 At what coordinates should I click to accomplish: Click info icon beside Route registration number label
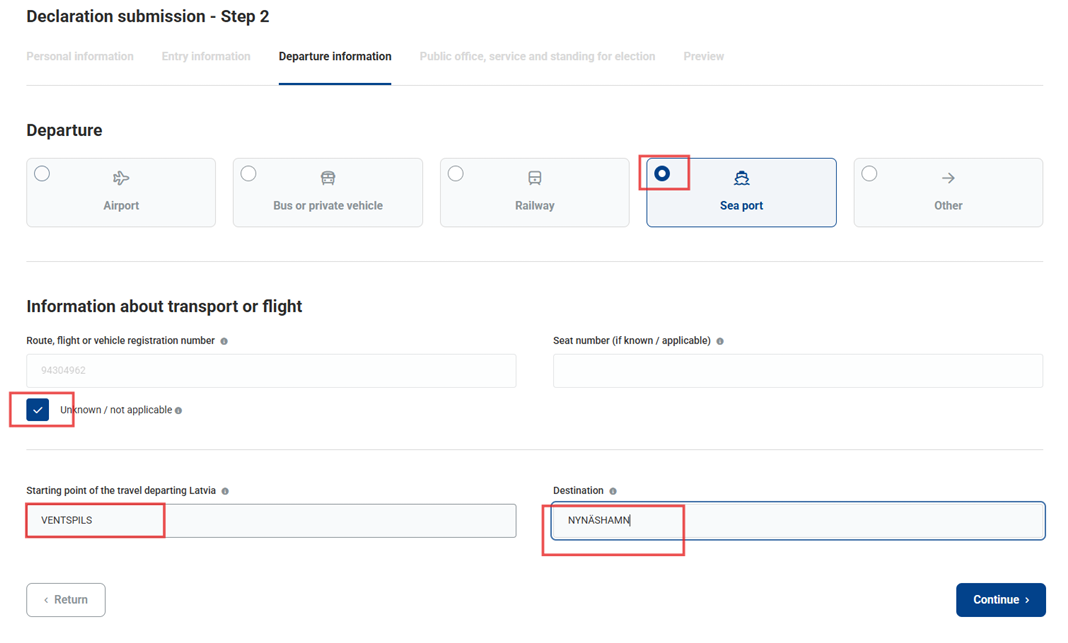pos(224,341)
